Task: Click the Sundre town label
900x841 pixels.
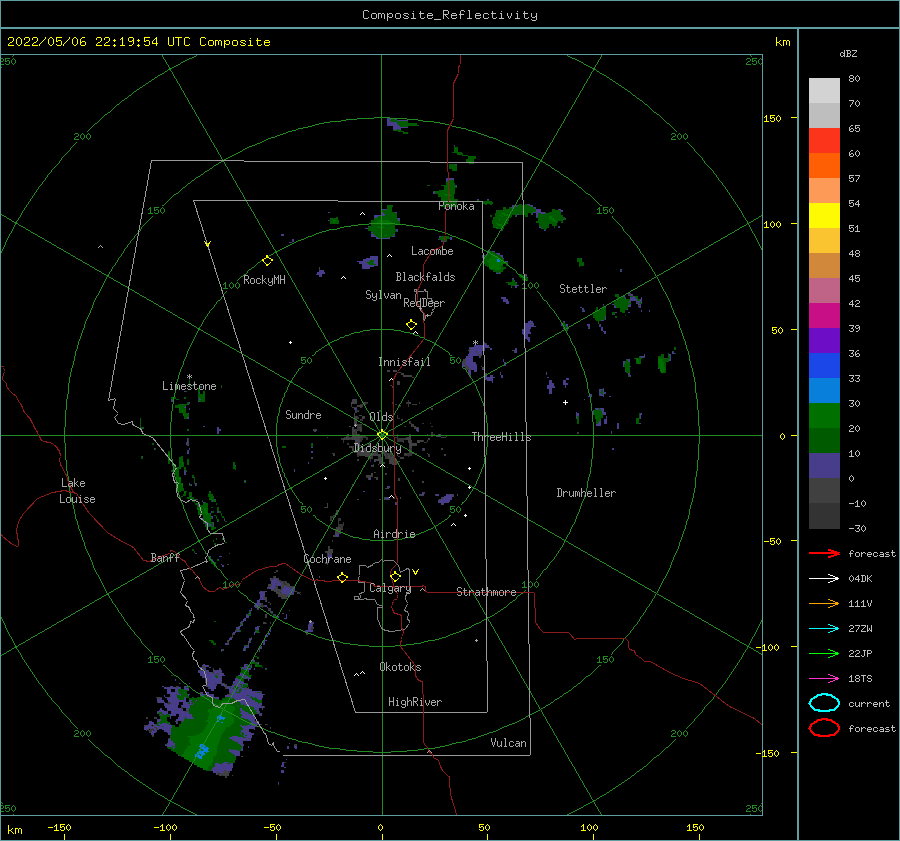Action: pos(303,414)
